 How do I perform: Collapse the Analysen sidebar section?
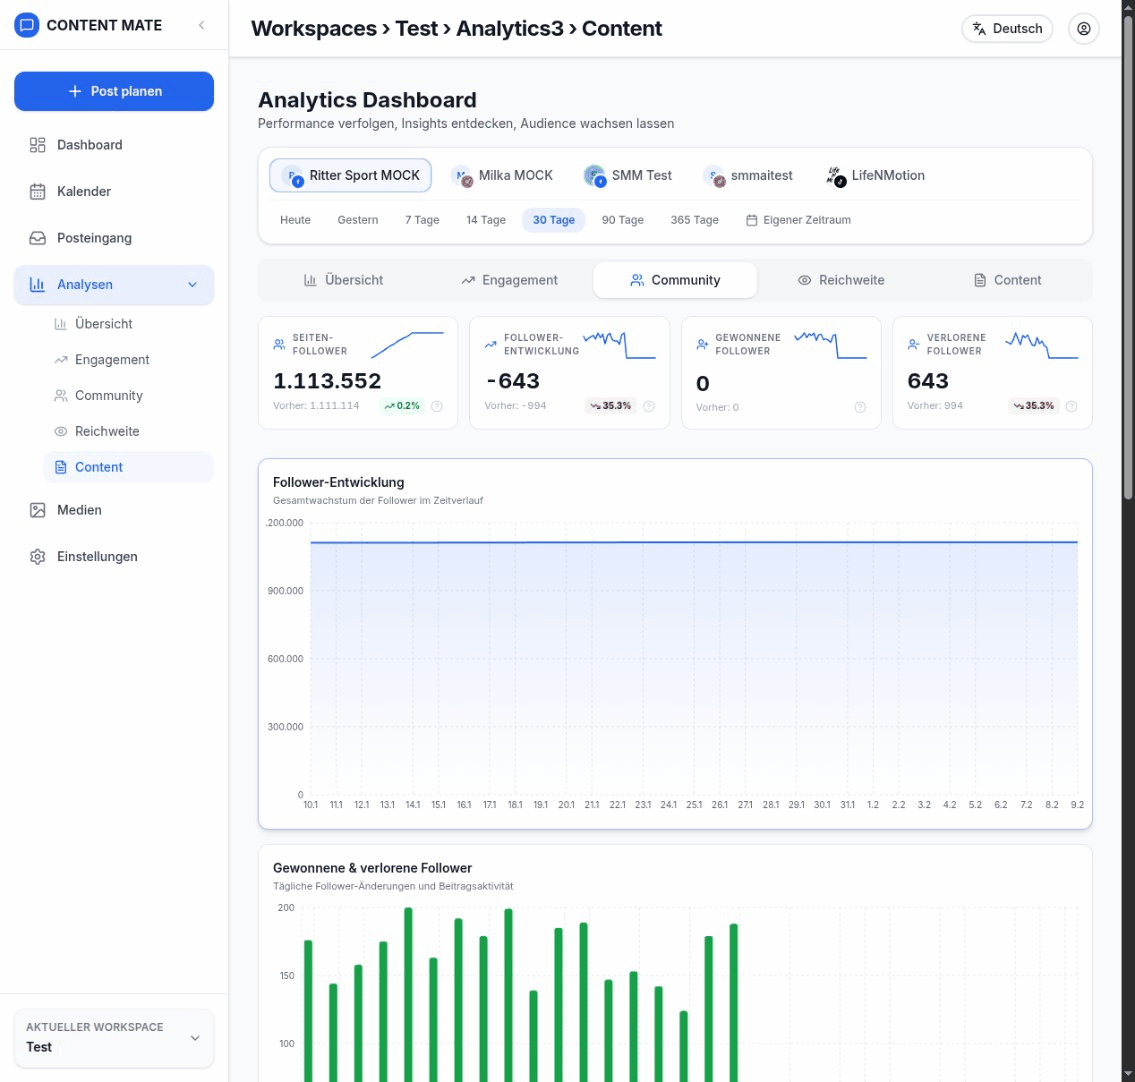point(193,285)
